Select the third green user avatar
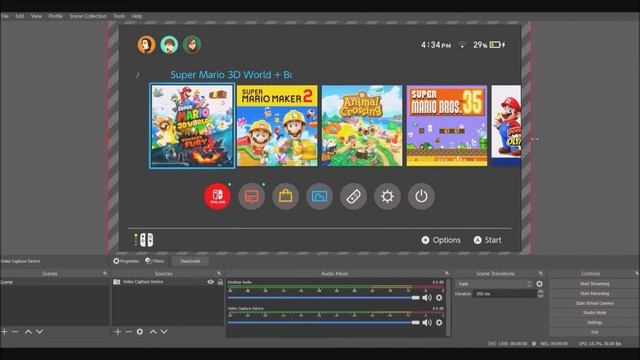640x360 pixels. [x=192, y=44]
